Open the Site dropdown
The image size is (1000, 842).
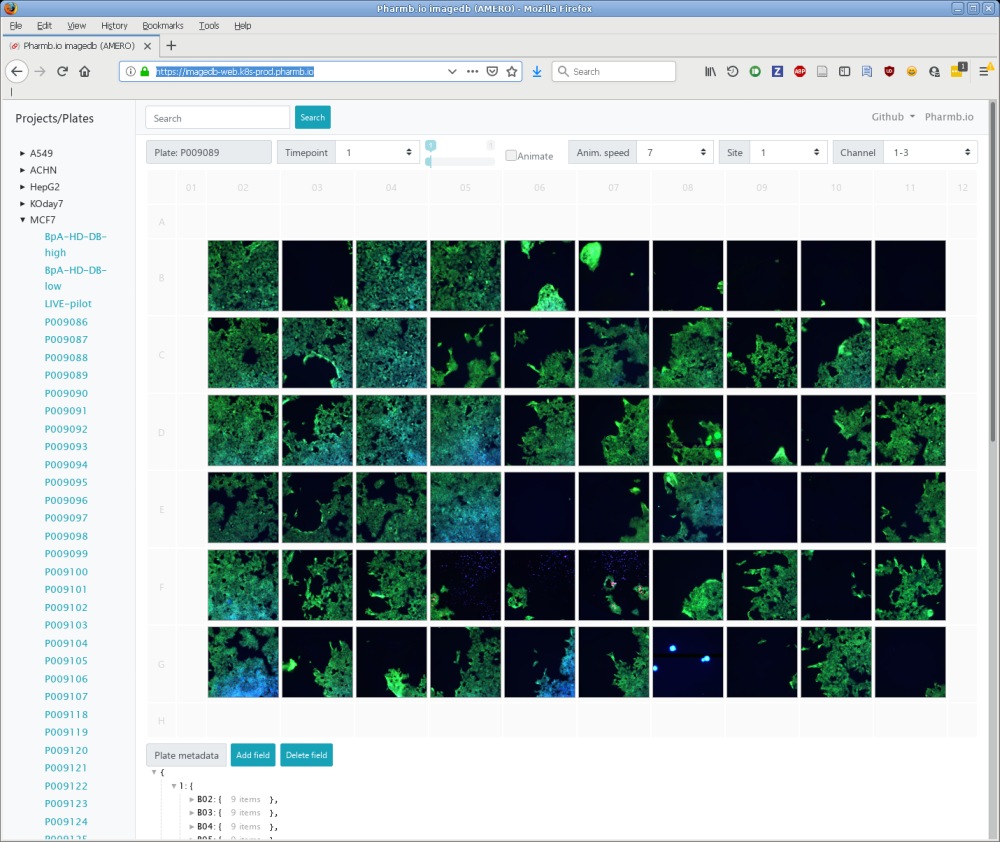788,152
